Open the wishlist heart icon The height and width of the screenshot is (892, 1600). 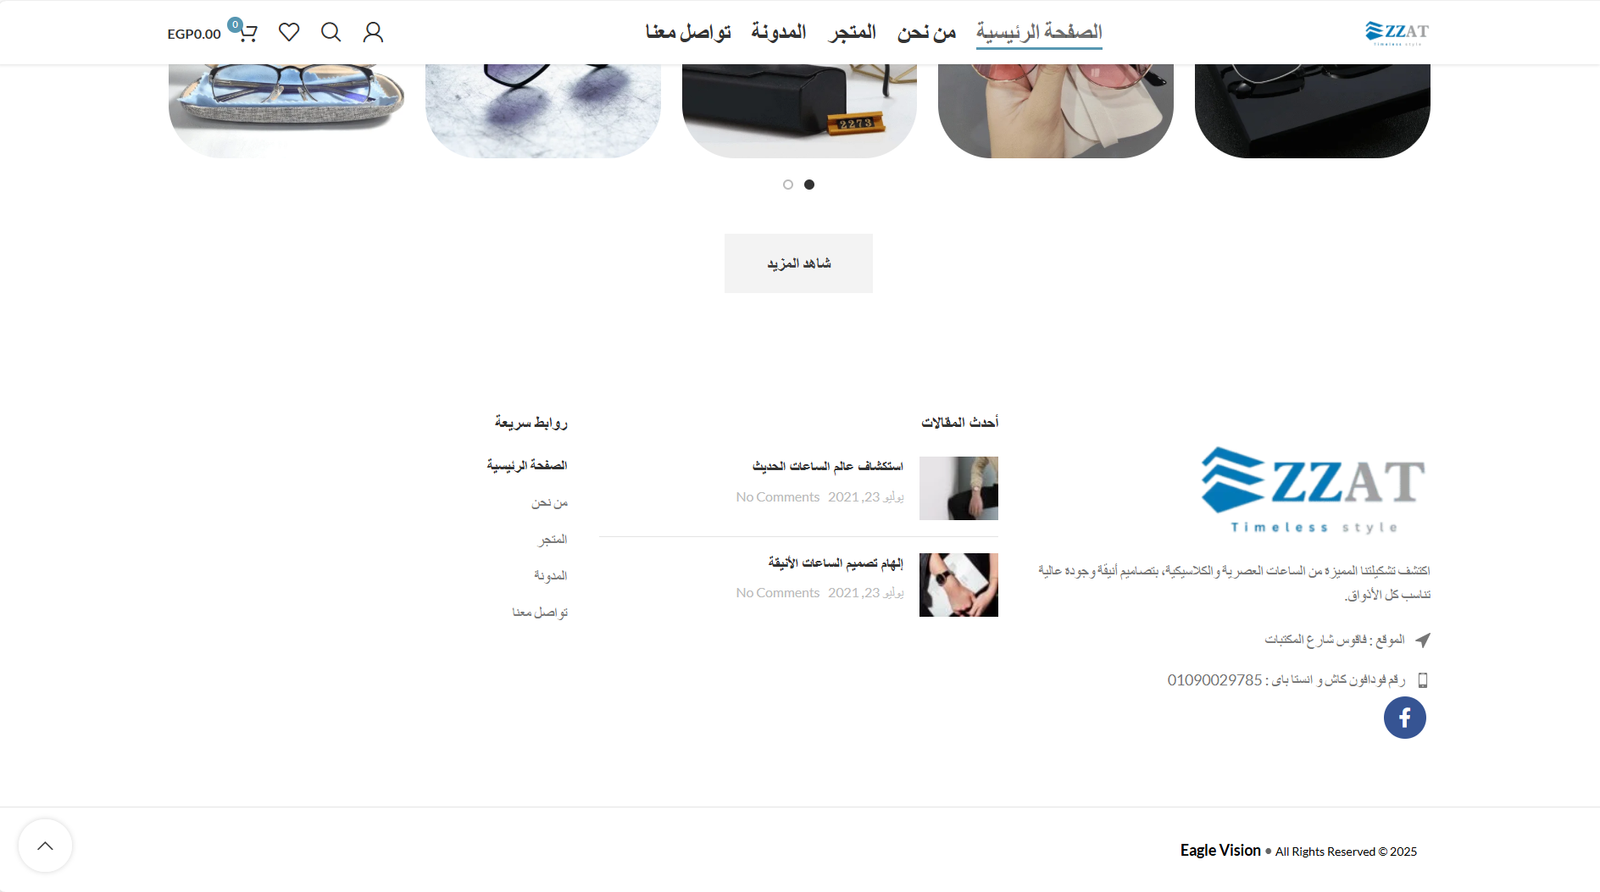click(x=289, y=32)
